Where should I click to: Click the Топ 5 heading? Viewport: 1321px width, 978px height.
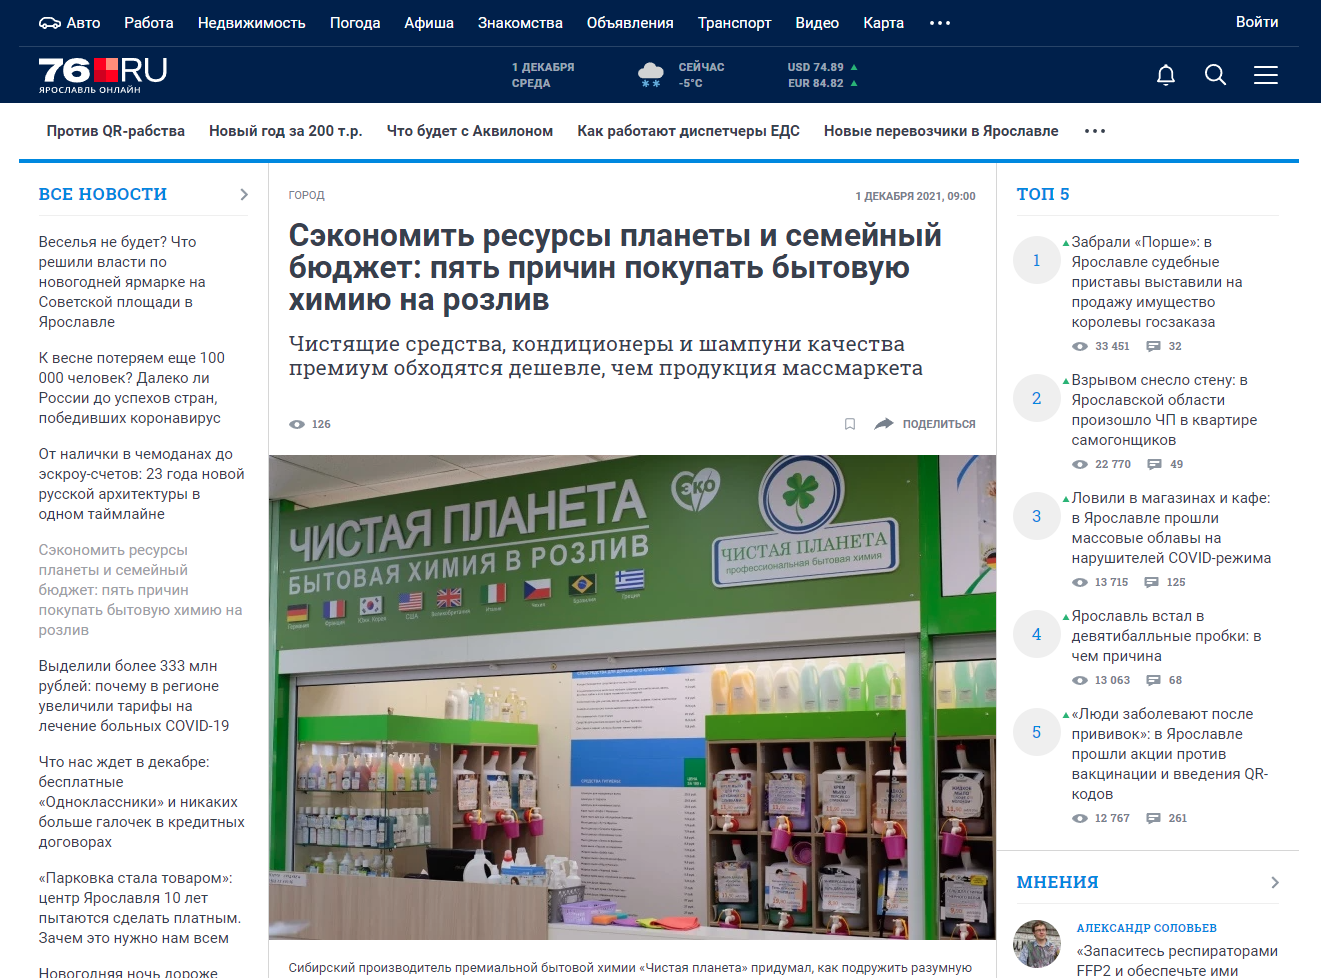point(1043,194)
